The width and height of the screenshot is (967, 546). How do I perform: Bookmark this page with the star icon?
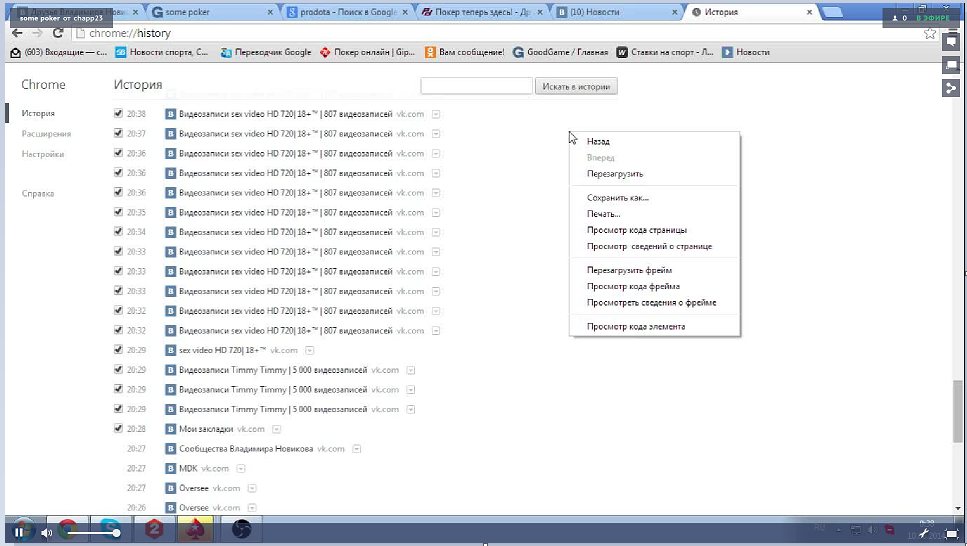click(930, 33)
